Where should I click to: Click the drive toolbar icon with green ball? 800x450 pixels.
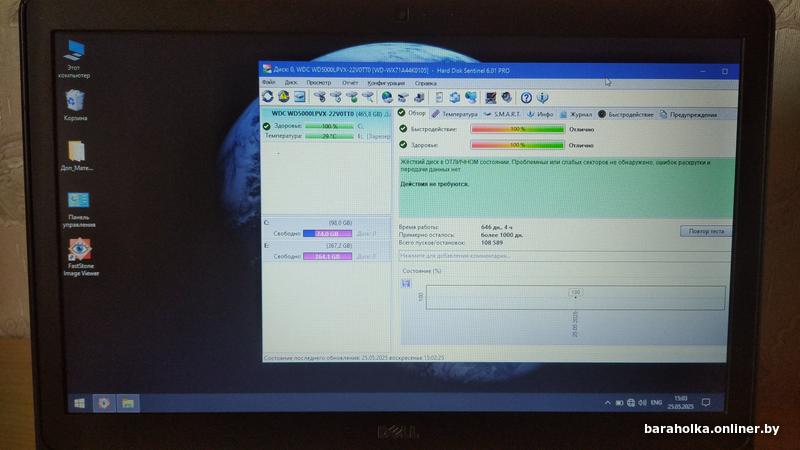click(353, 96)
